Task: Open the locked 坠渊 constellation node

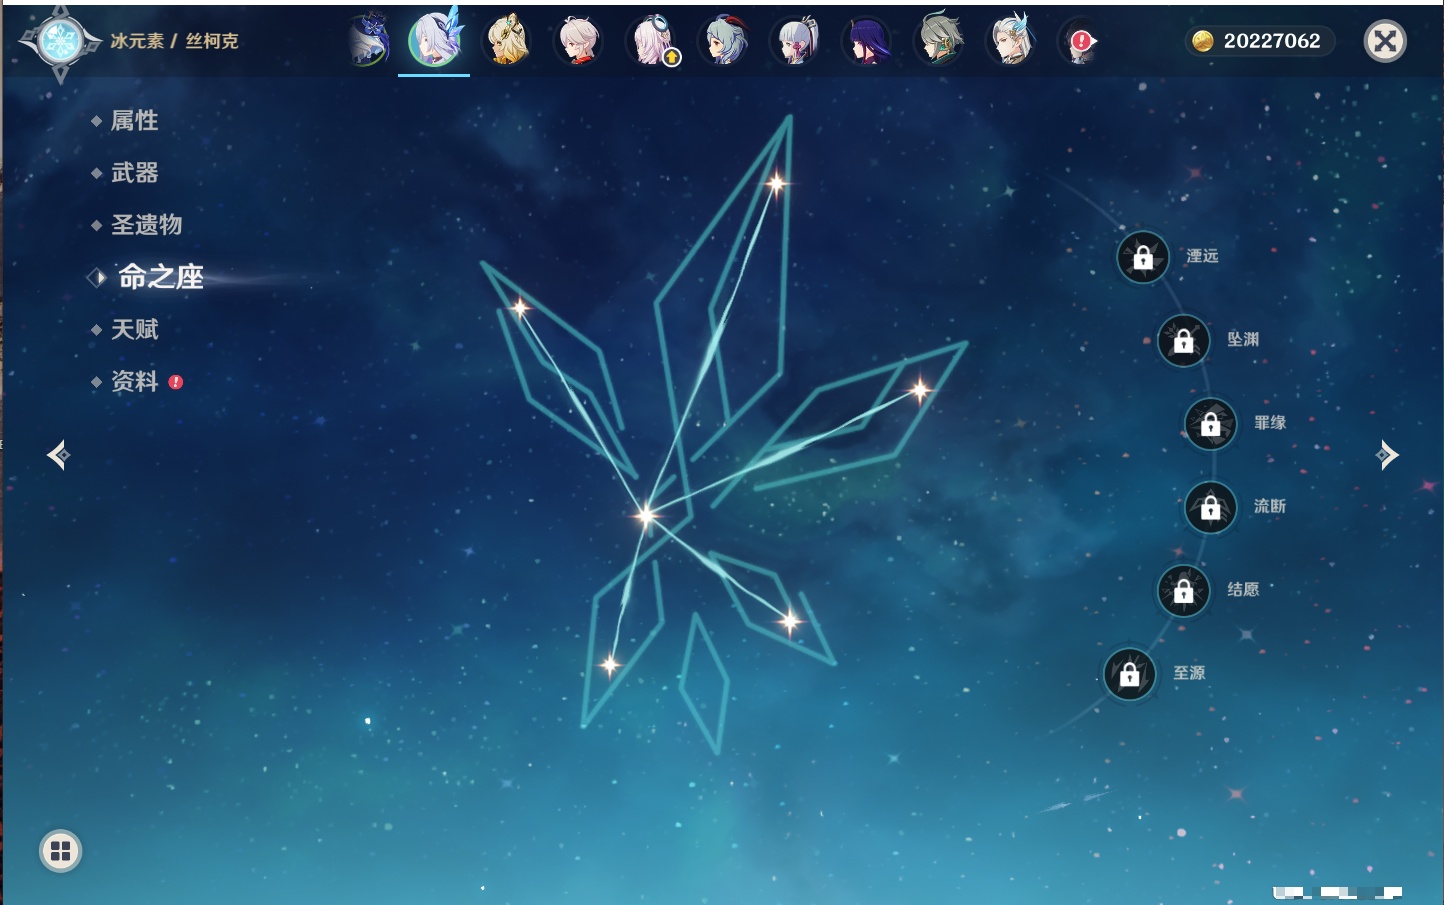Action: tap(1184, 341)
